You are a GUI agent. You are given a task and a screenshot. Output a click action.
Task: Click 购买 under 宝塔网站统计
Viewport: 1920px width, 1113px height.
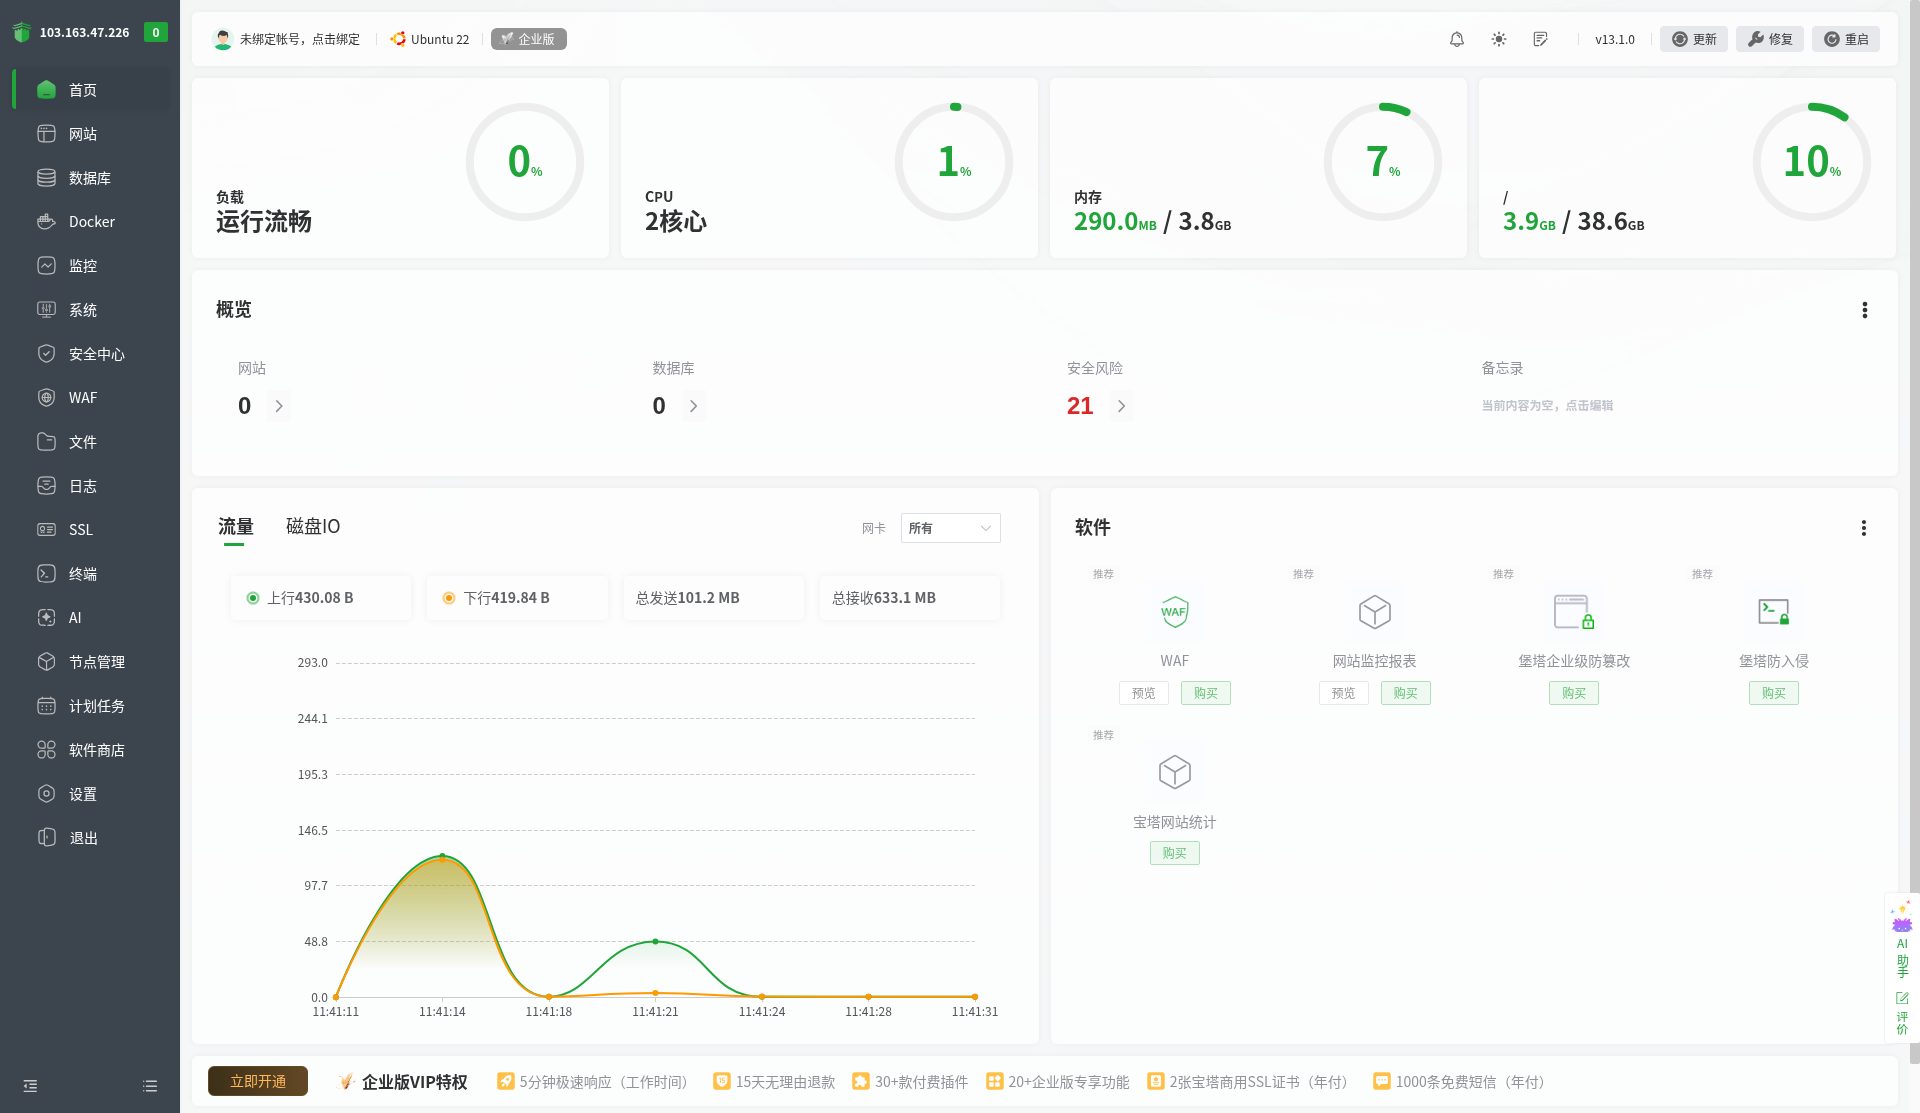1175,853
